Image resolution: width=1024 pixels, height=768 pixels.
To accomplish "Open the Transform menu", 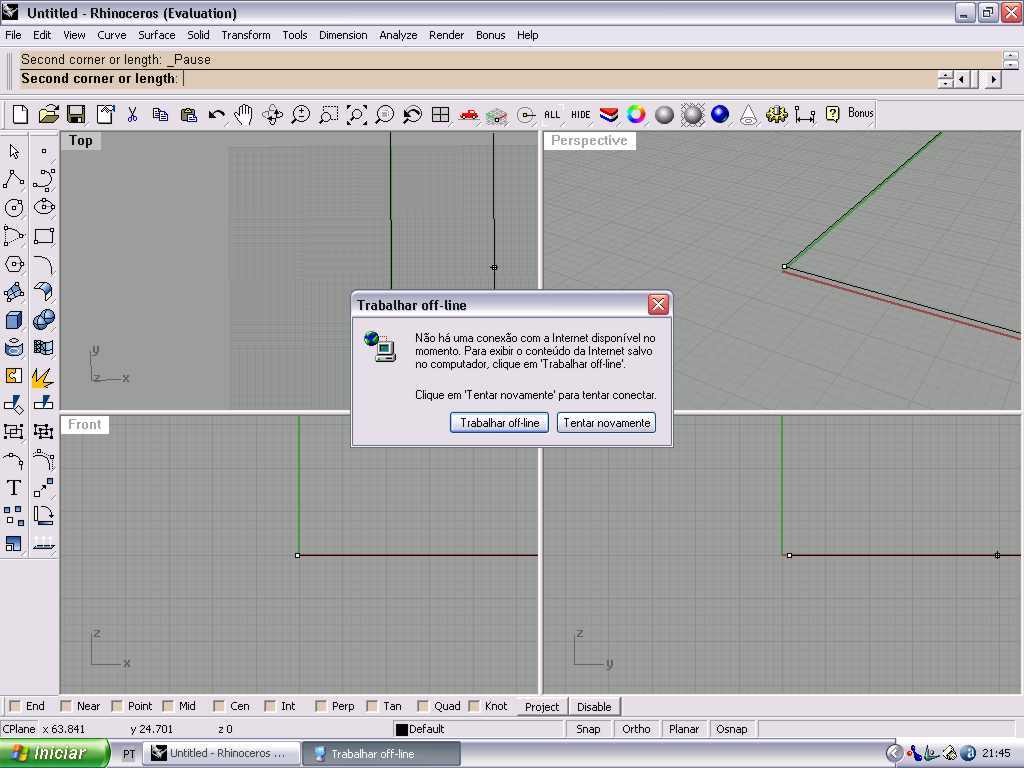I will coord(246,35).
